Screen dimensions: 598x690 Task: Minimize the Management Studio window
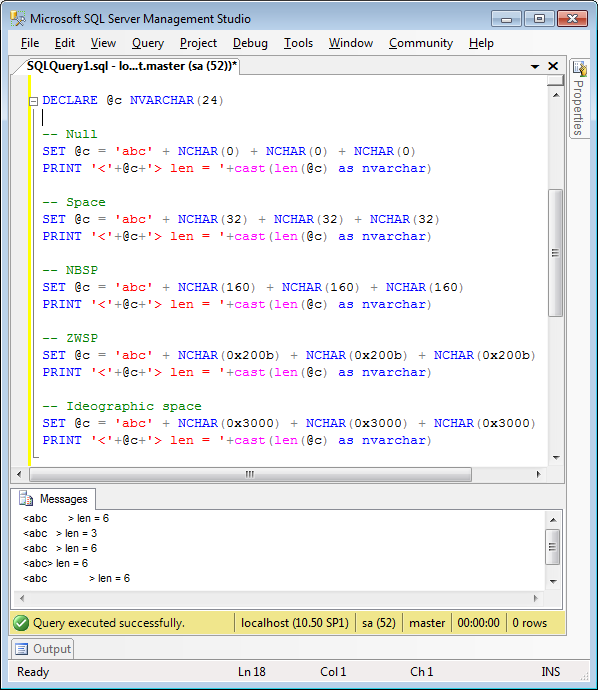[506, 19]
